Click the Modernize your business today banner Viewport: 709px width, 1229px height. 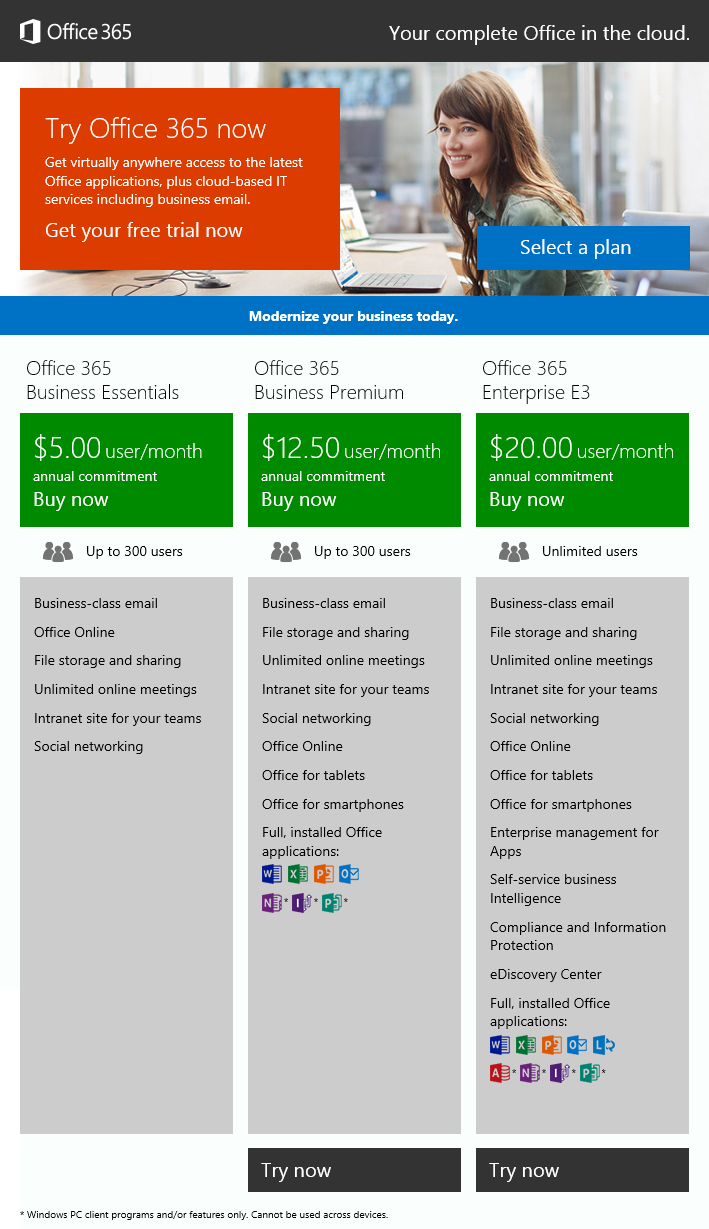[354, 316]
